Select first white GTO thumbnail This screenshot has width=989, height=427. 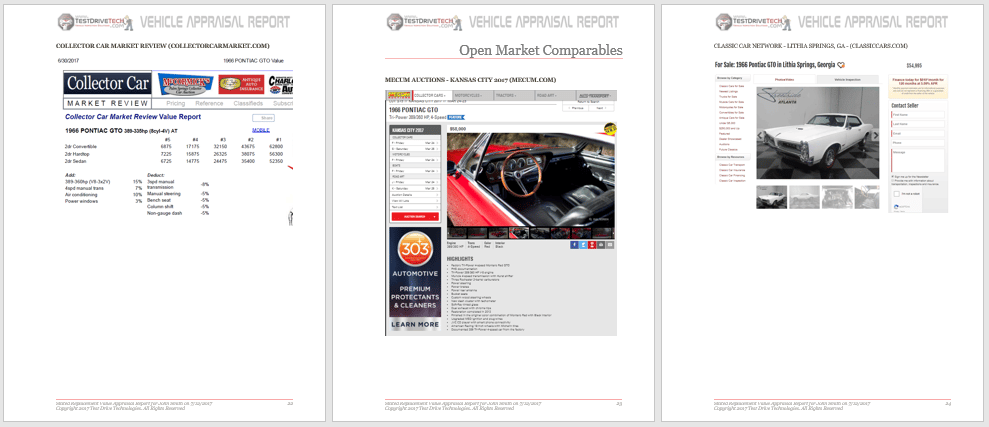[771, 197]
